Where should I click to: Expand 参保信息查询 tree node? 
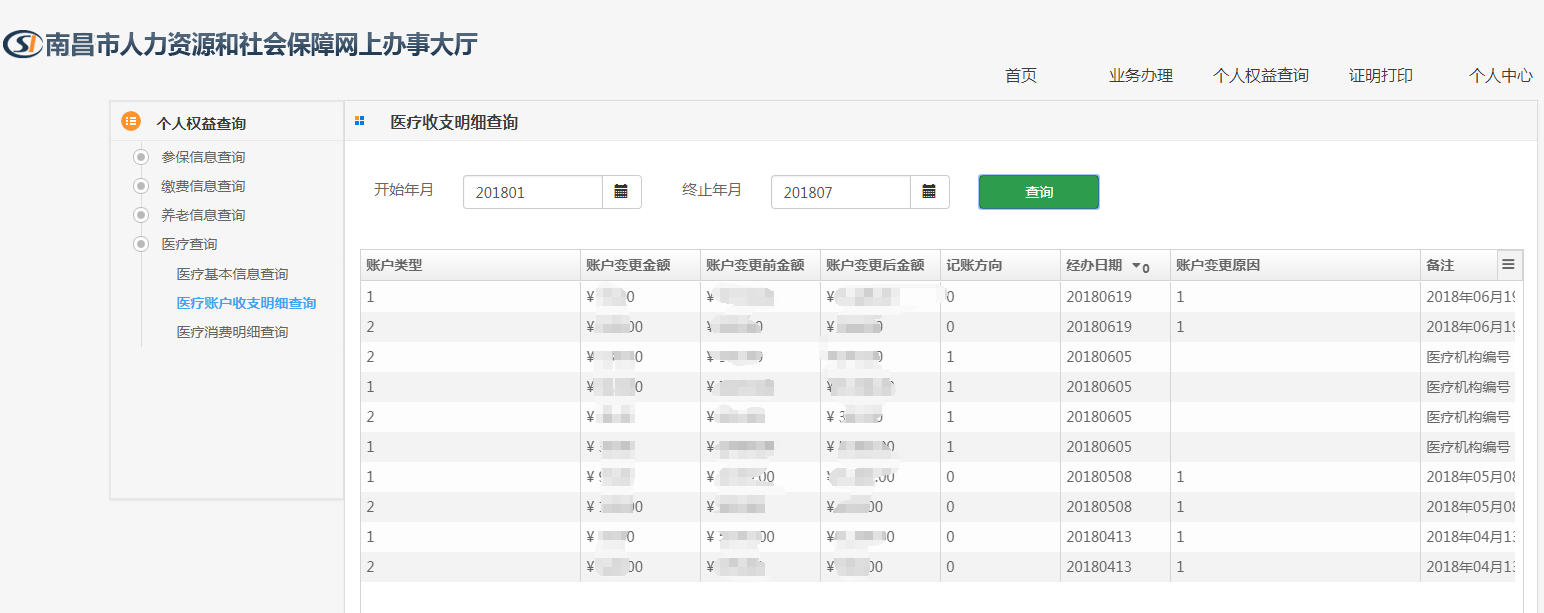[141, 157]
